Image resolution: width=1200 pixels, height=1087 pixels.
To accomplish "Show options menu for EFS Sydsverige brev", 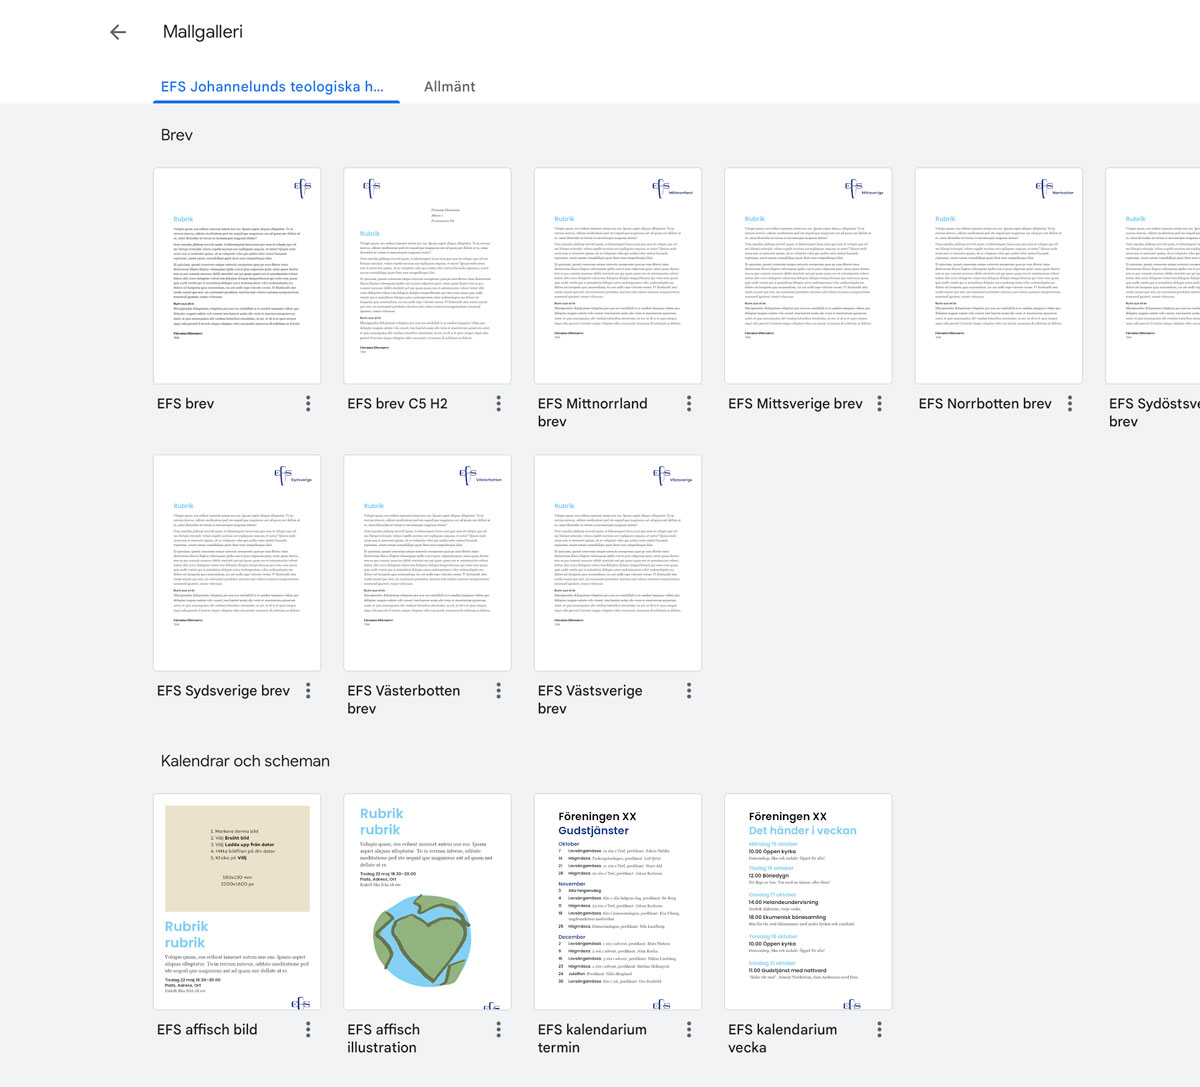I will click(x=308, y=691).
